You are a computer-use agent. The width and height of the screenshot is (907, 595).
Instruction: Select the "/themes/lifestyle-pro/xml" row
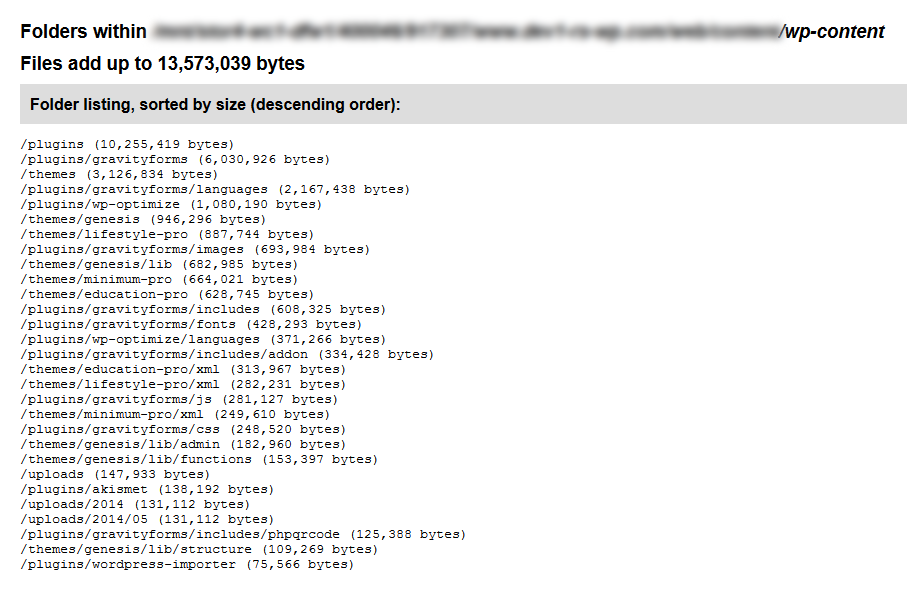click(183, 385)
